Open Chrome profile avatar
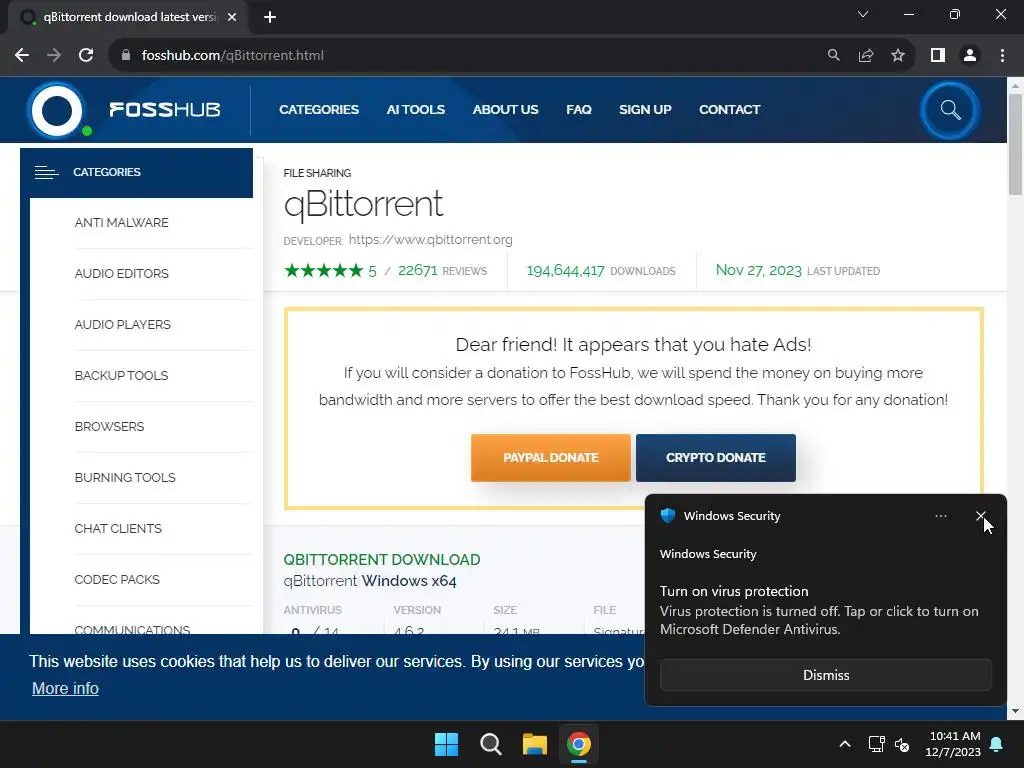This screenshot has width=1024, height=768. tap(970, 56)
